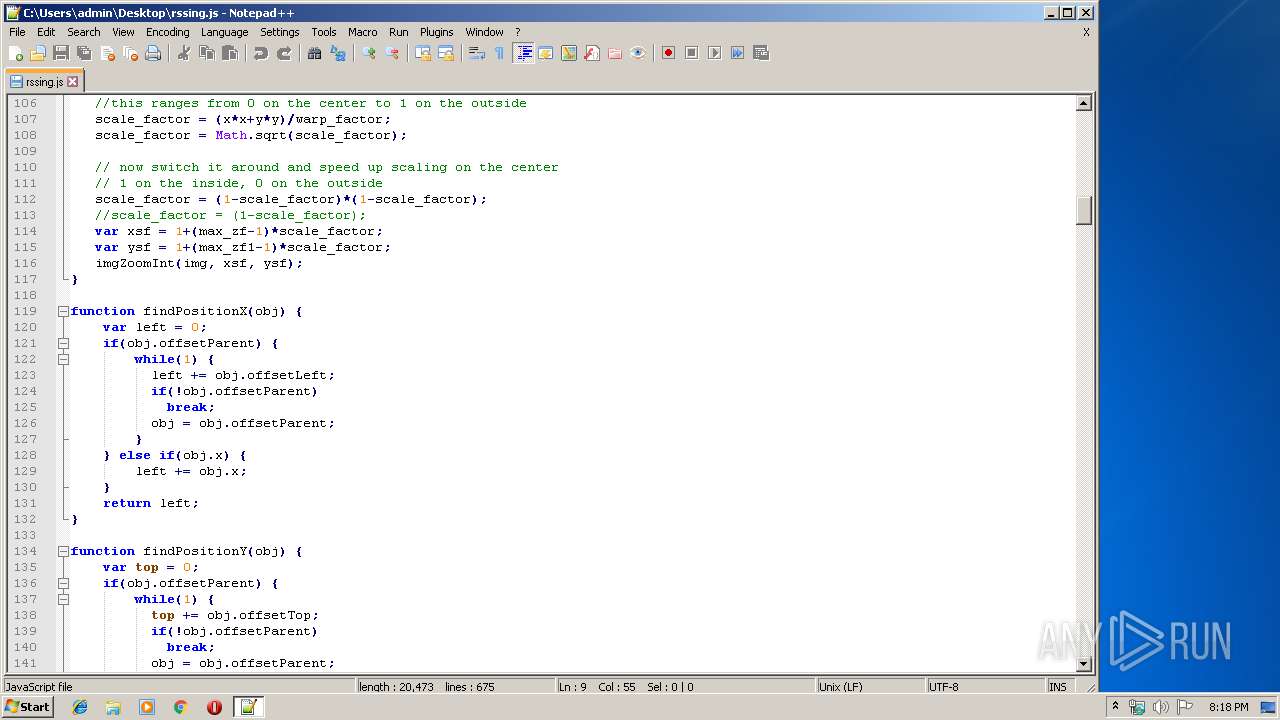
Task: Toggle monitoring with the eye icon
Action: (638, 53)
